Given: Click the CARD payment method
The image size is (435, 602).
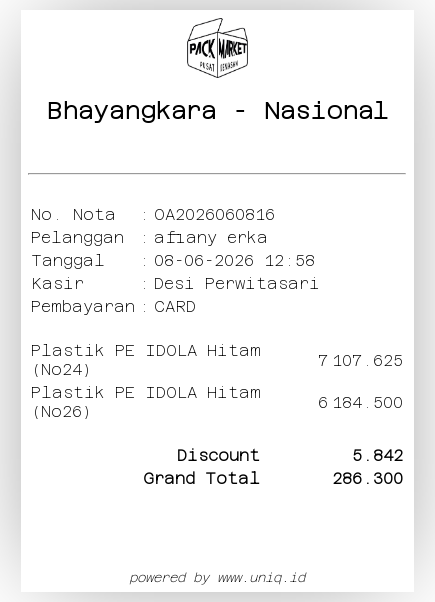Looking at the screenshot, I should 175,307.
